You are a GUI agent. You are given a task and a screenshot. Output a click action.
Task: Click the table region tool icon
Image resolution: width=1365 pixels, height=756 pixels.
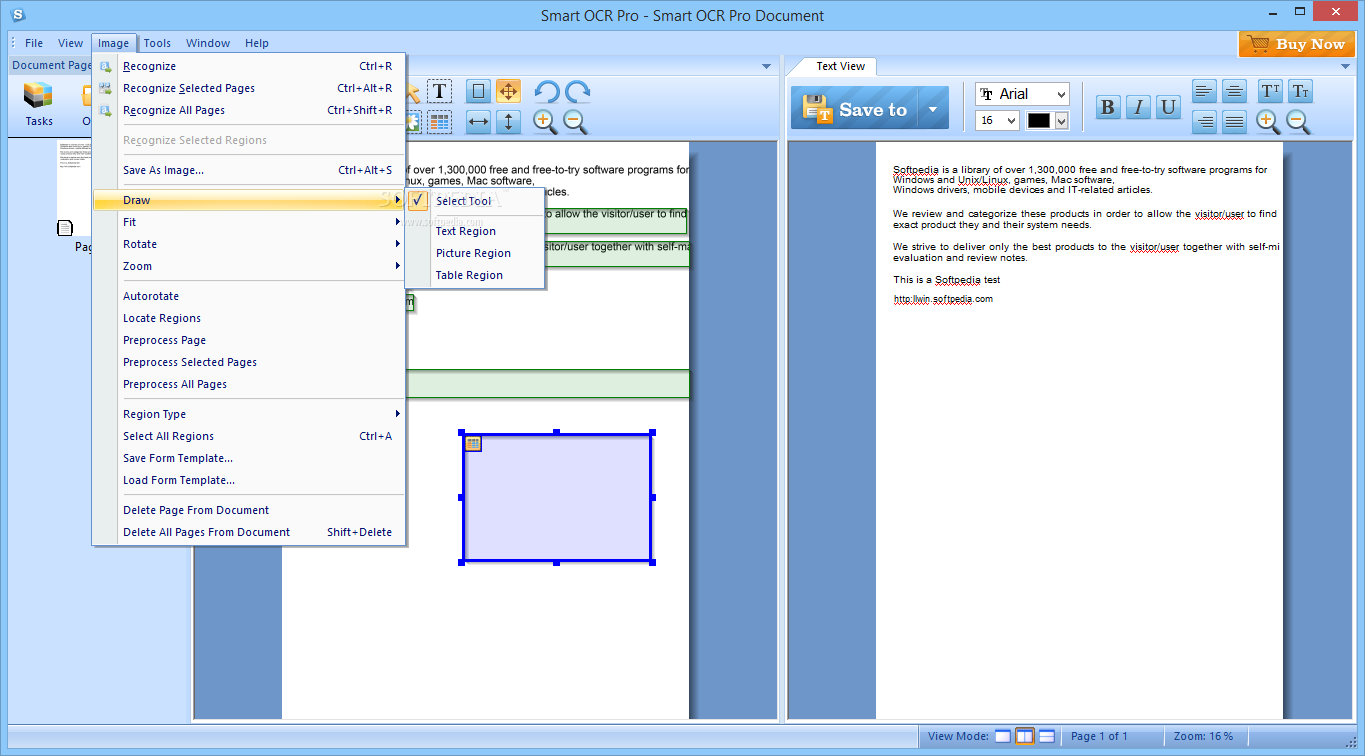440,122
